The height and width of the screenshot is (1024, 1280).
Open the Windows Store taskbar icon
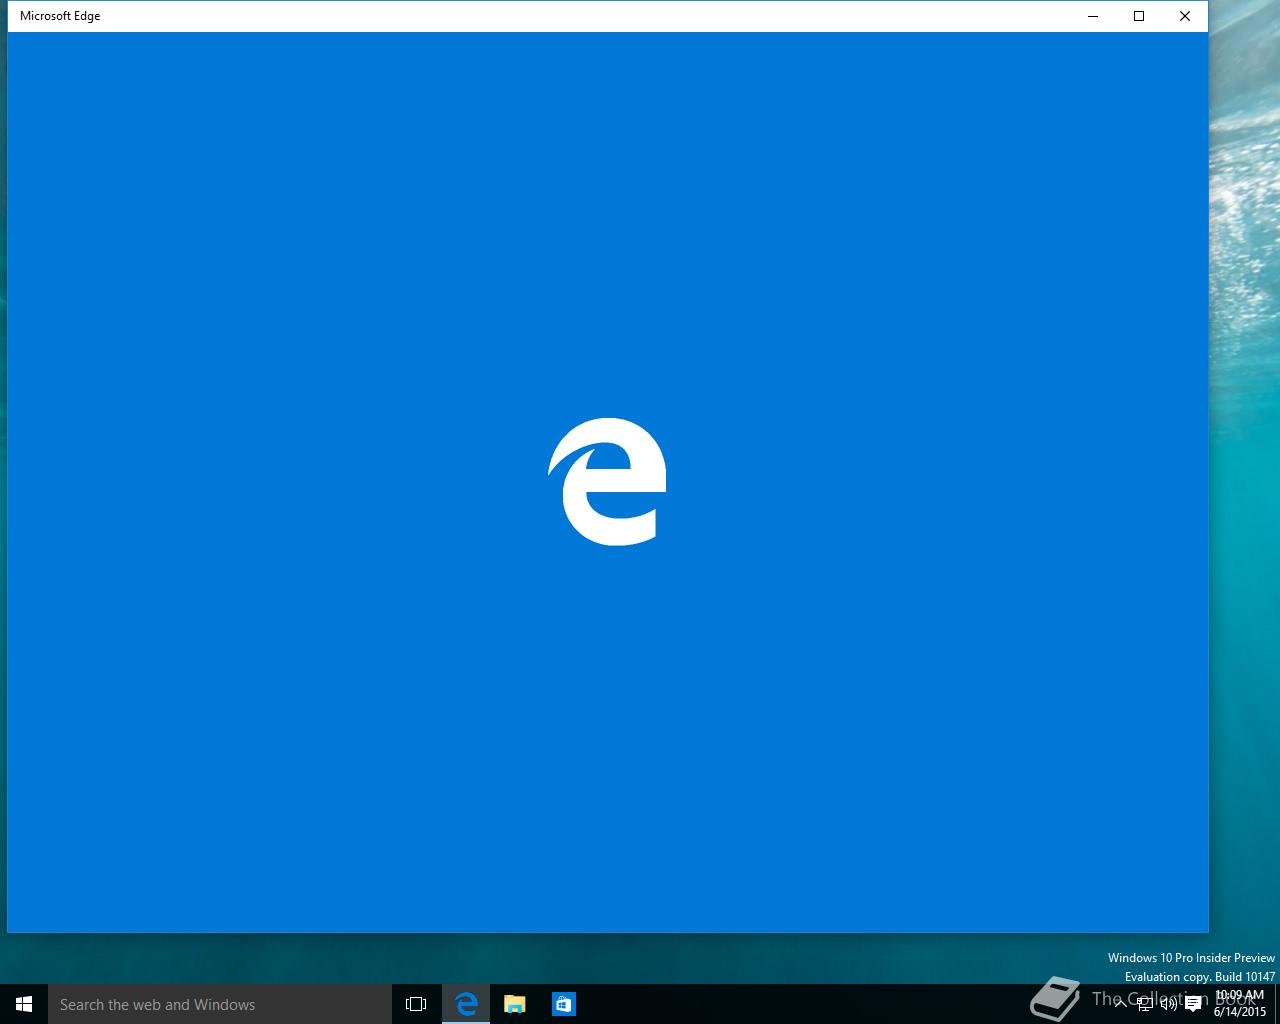point(563,1004)
